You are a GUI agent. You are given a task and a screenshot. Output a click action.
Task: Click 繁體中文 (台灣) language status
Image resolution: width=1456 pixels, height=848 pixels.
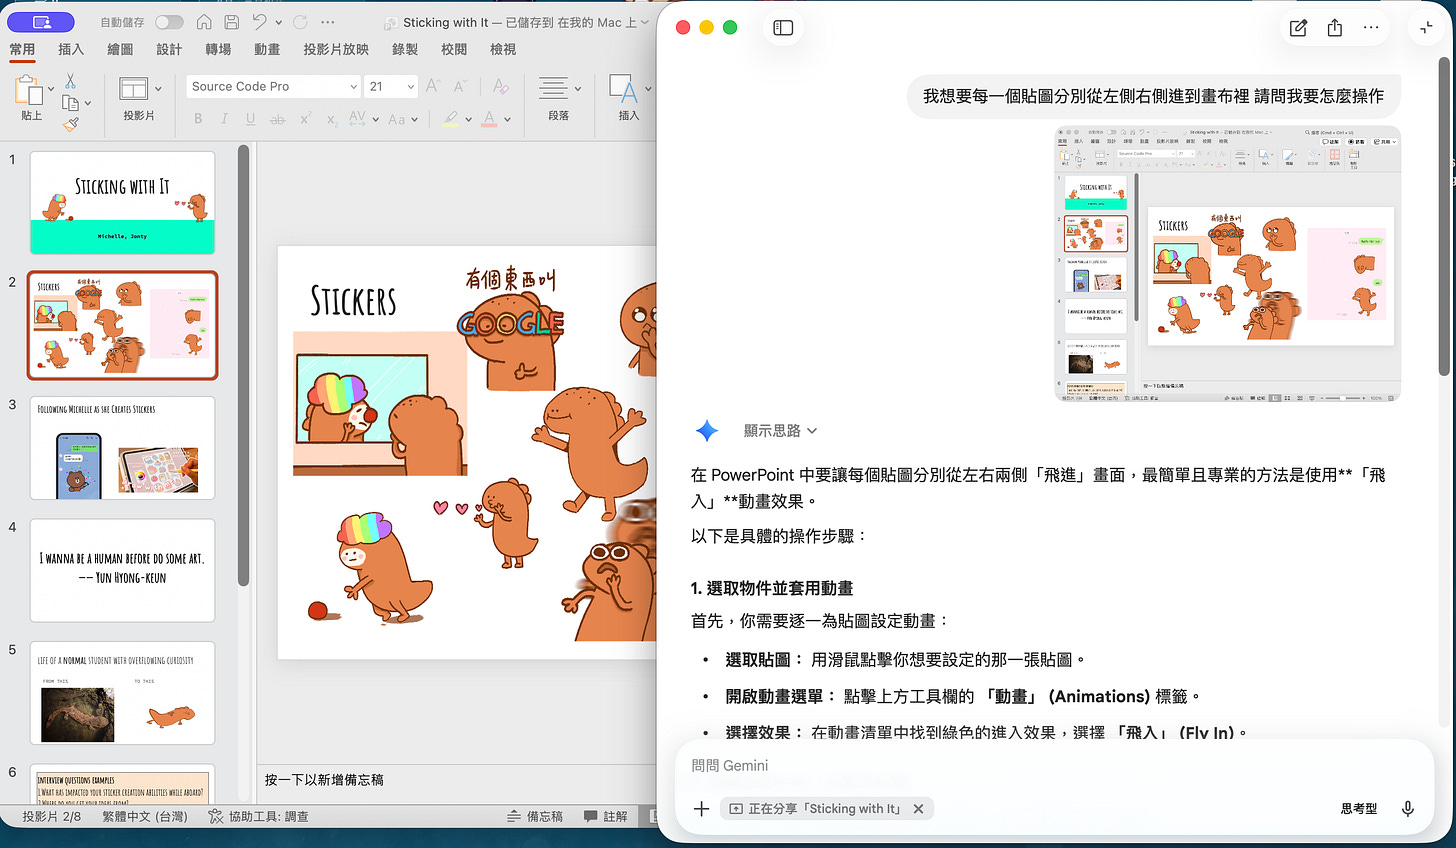tap(145, 817)
